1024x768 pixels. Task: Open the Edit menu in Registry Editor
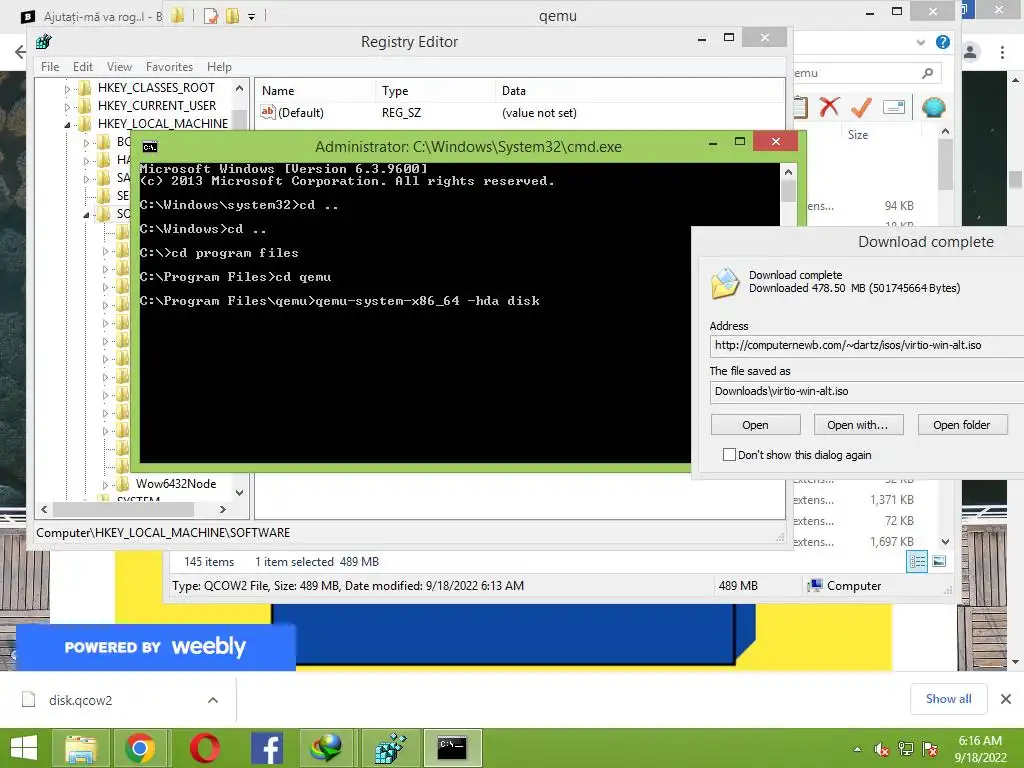[82, 67]
